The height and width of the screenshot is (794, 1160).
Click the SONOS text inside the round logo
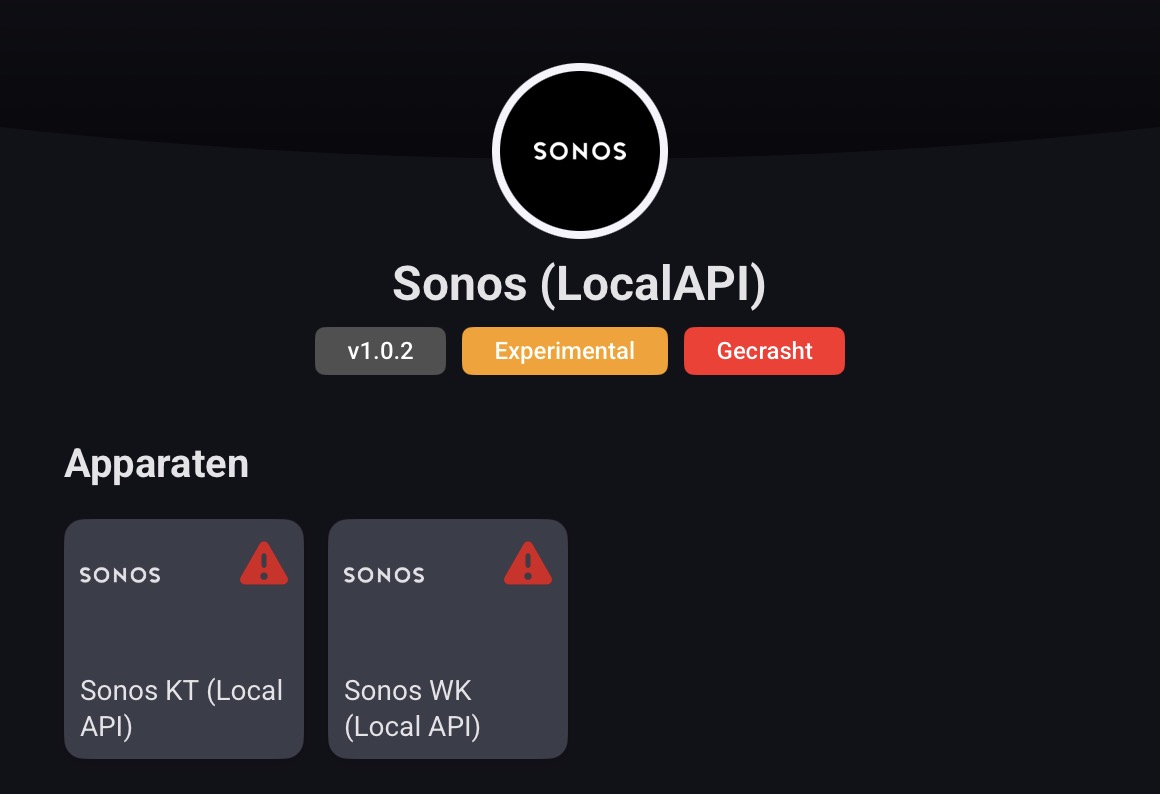click(x=580, y=152)
